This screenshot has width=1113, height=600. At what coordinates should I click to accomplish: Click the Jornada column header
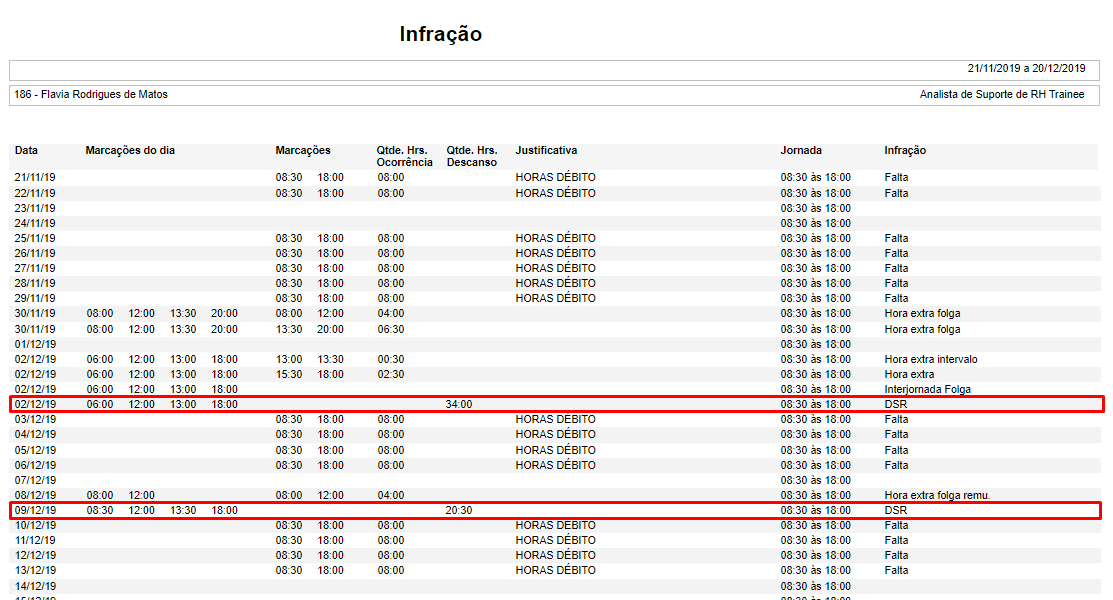tap(801, 150)
